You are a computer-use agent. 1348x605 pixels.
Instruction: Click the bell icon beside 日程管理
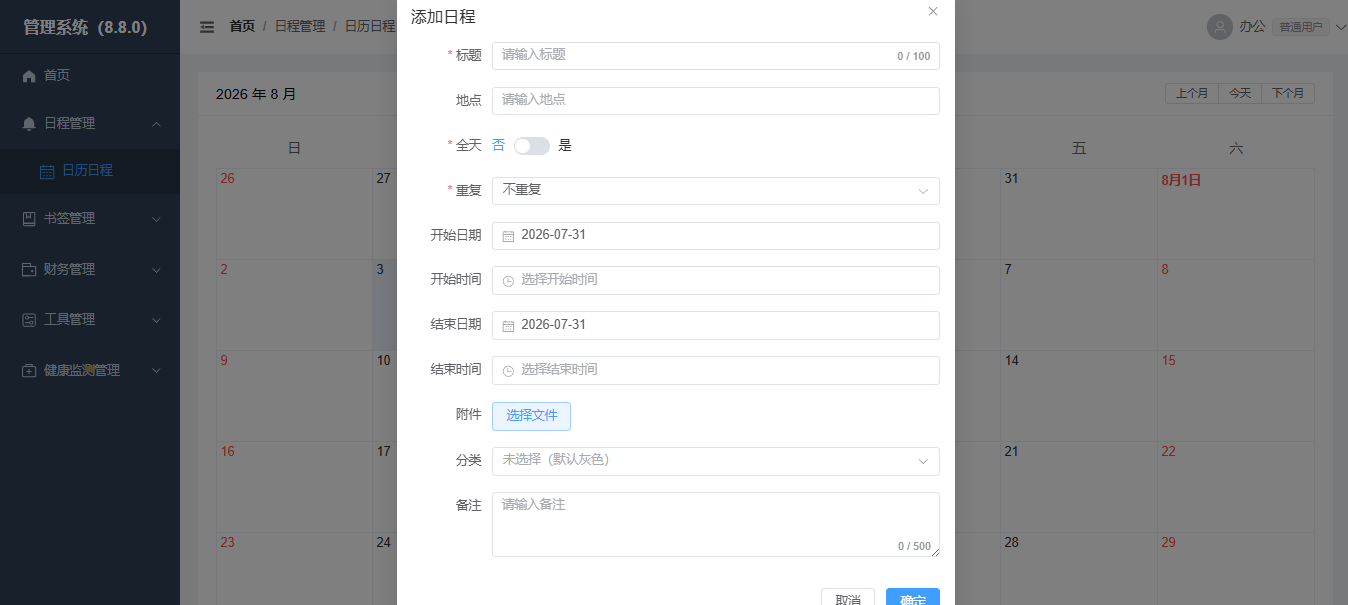[29, 124]
